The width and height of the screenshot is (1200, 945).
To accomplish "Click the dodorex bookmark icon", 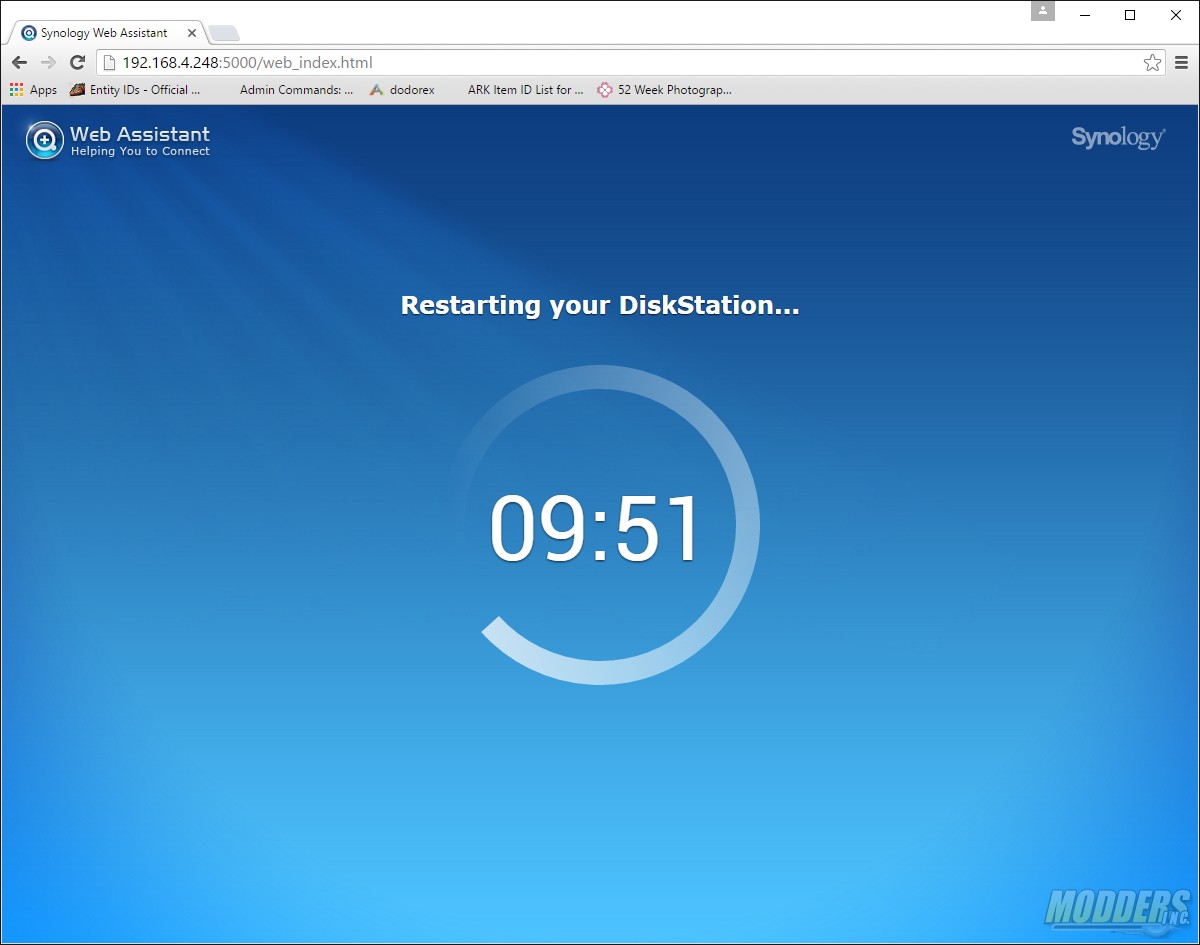I will pos(376,90).
